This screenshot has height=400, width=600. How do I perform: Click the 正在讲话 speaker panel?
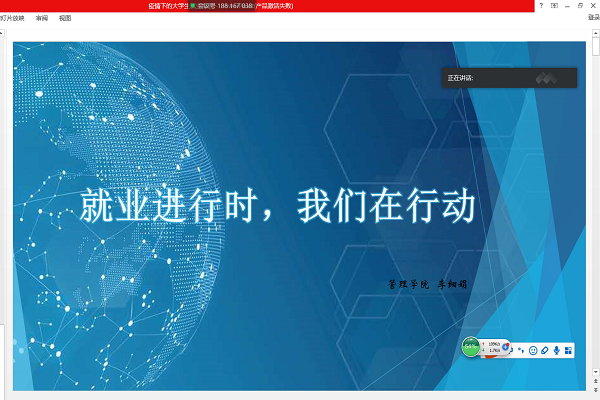point(509,77)
